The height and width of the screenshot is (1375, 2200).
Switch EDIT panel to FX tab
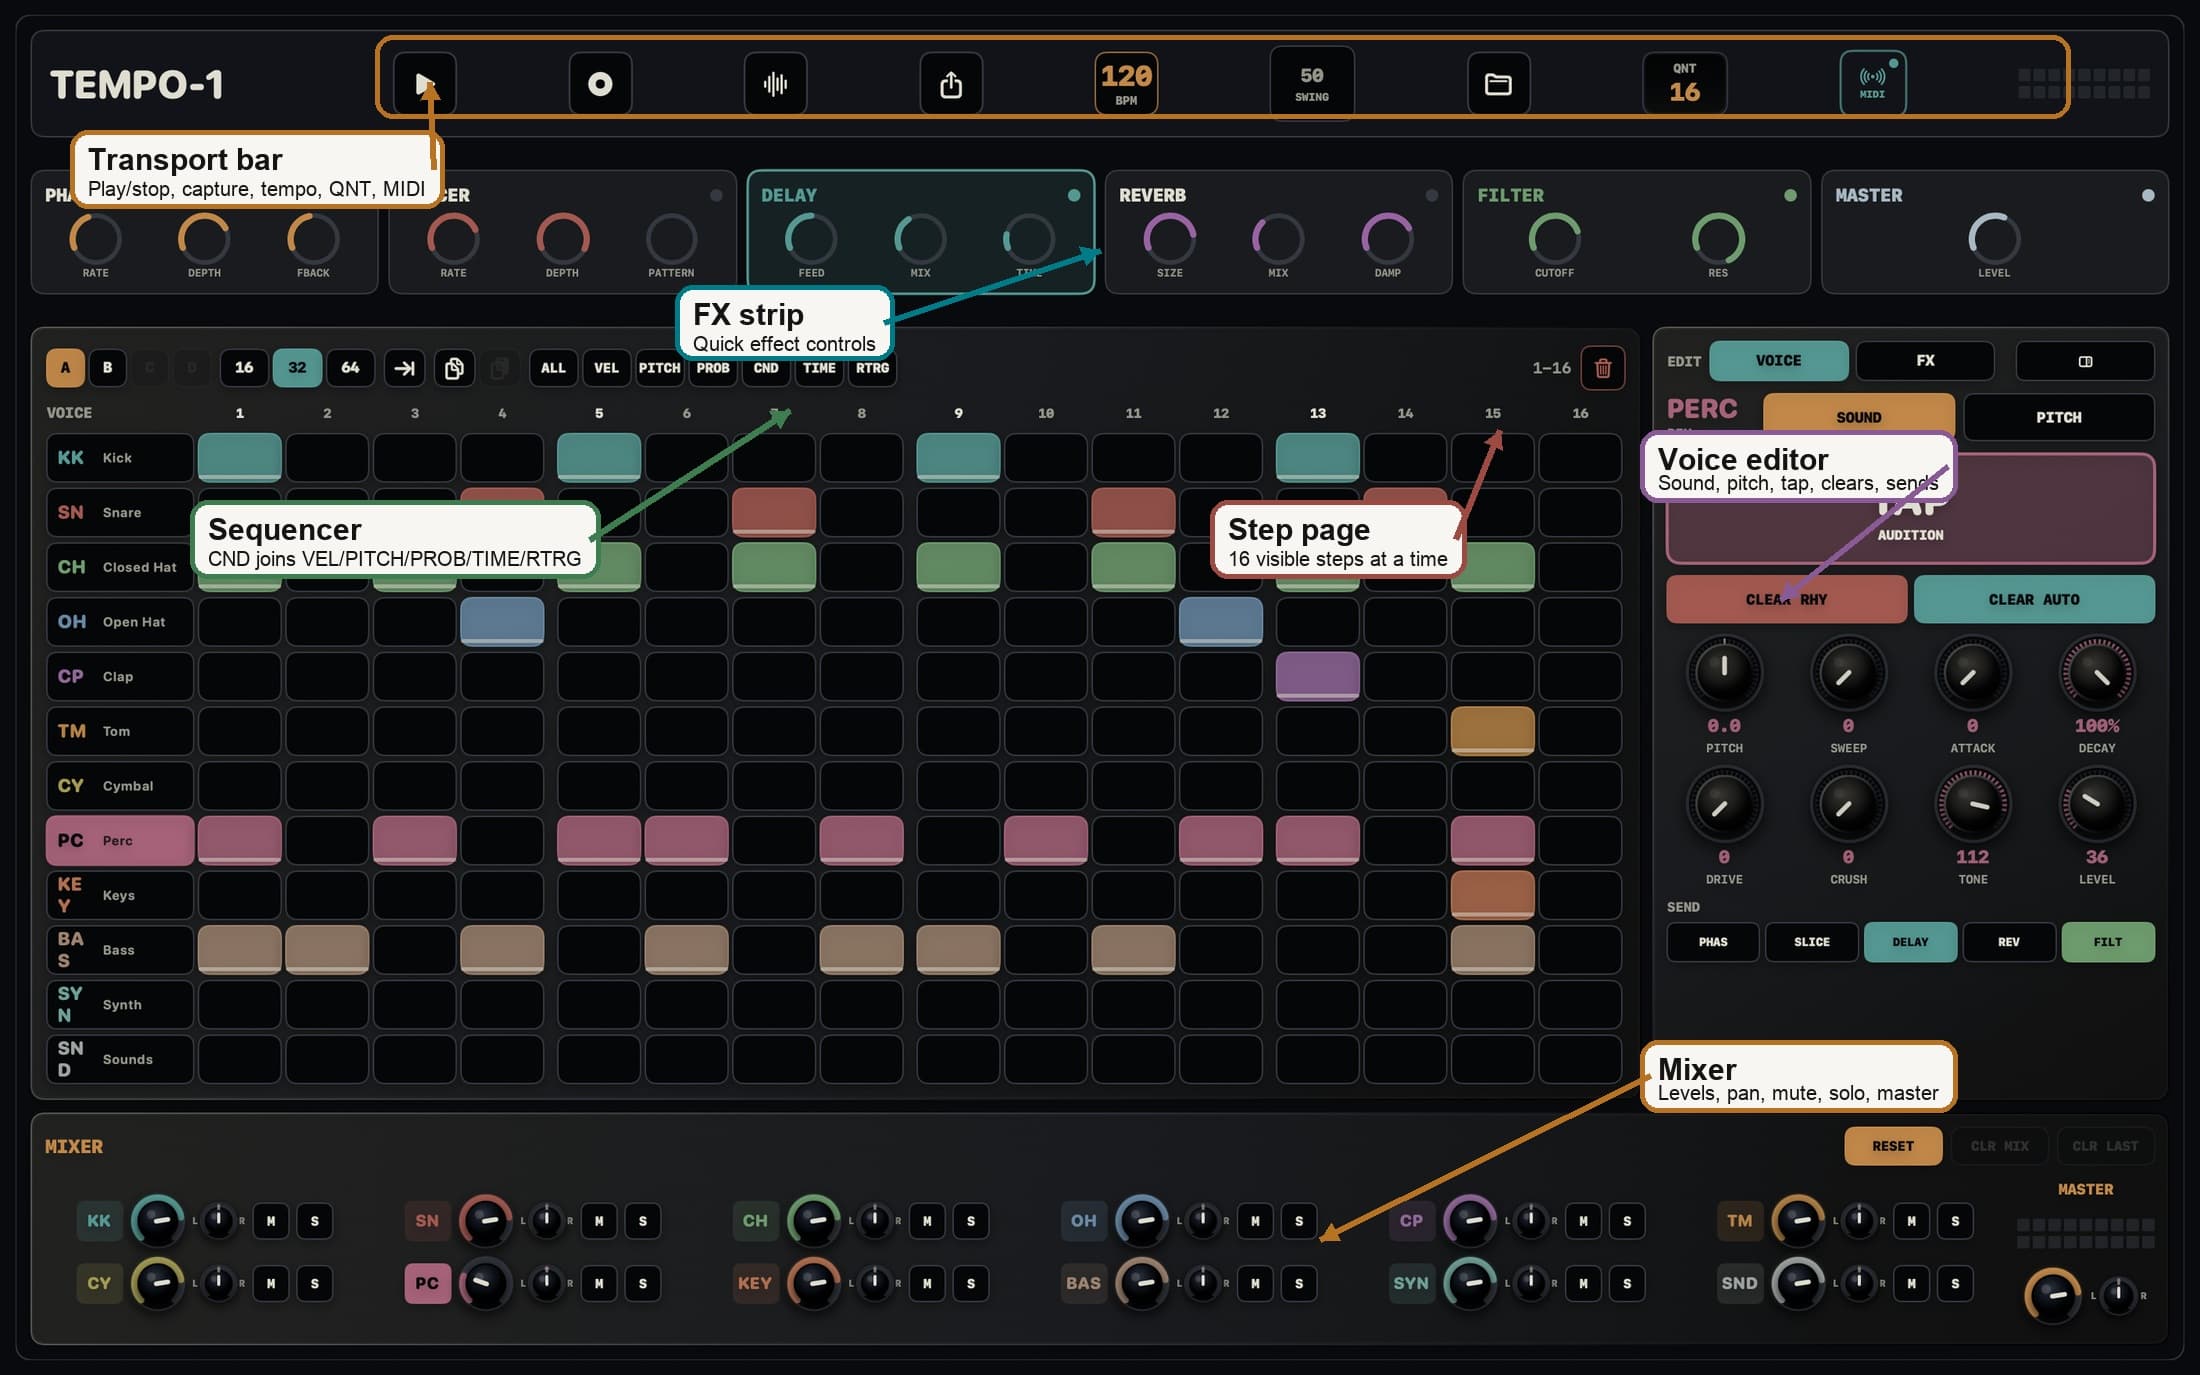tap(1925, 361)
